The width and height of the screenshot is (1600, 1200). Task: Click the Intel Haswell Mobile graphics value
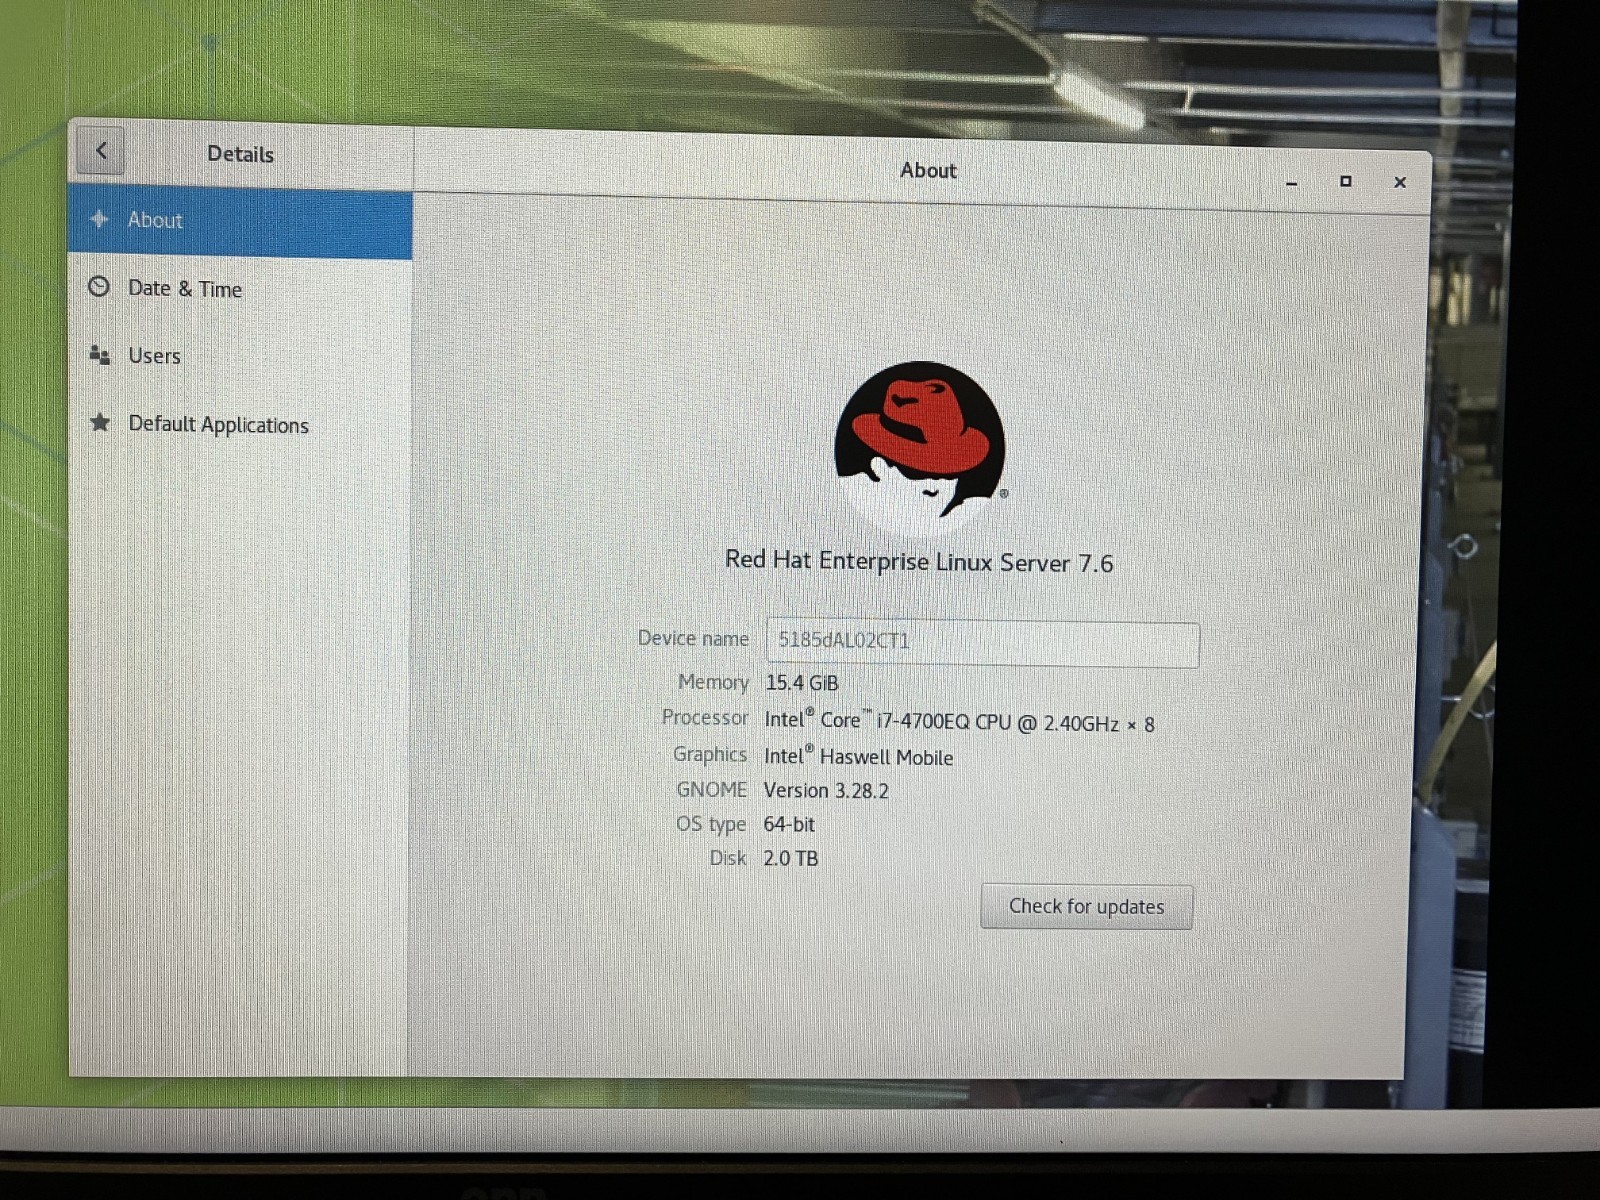click(x=858, y=757)
